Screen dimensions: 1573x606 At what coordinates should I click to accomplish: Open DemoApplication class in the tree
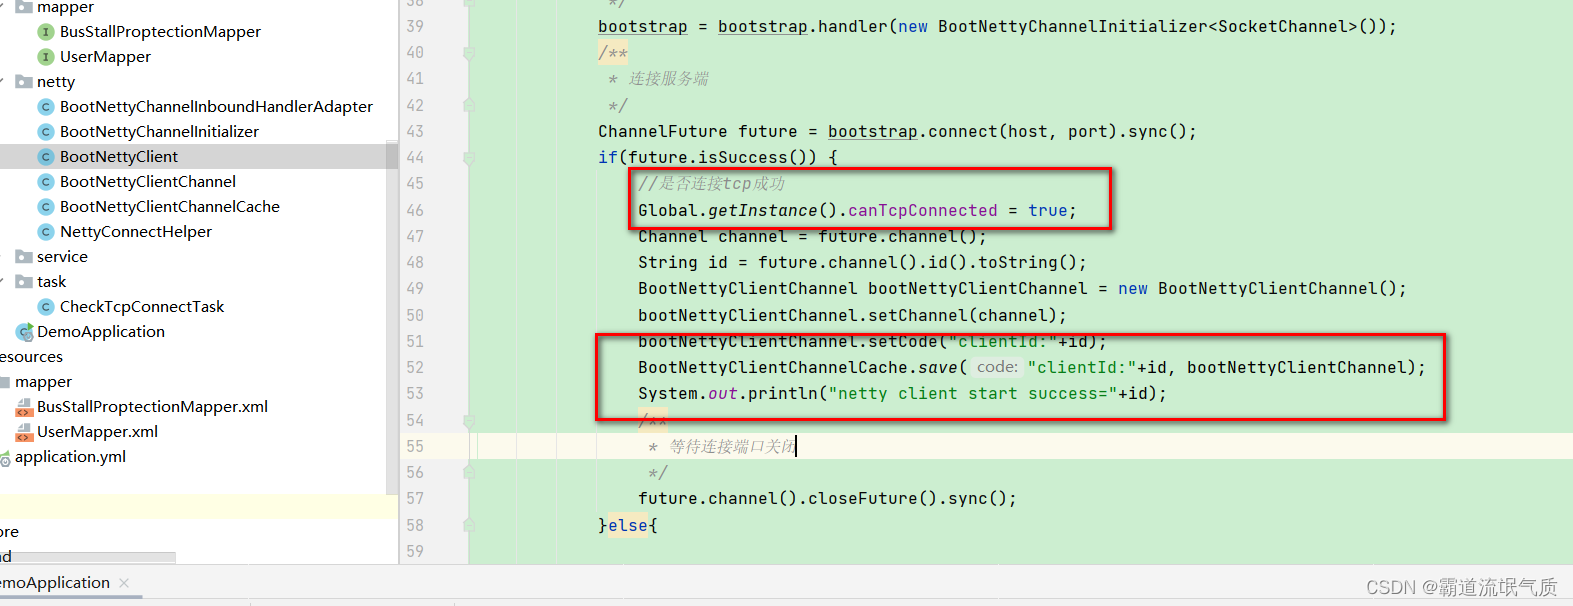tap(101, 332)
